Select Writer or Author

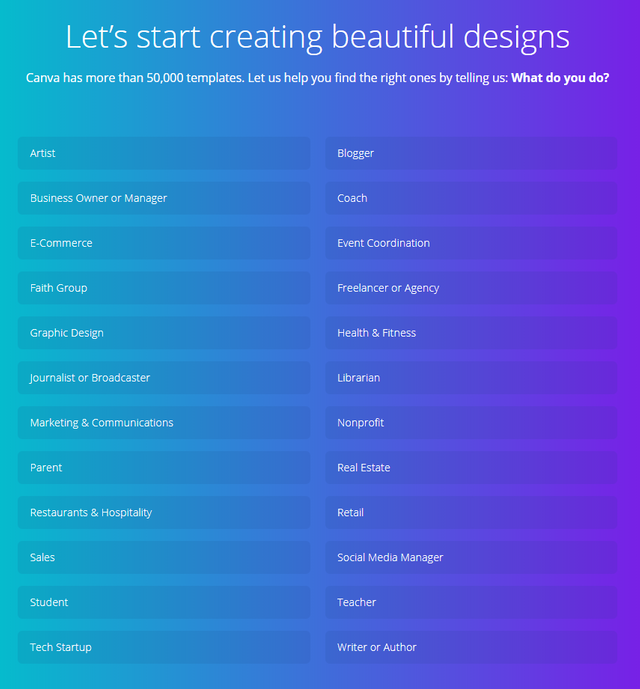pyautogui.click(x=471, y=647)
